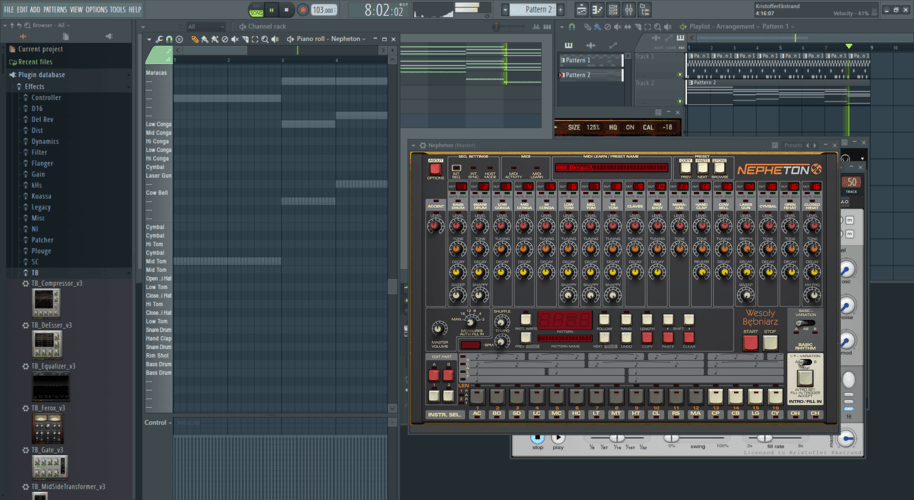The height and width of the screenshot is (500, 914).
Task: Click the Nepheton INSTR. SEL. button
Action: point(444,414)
